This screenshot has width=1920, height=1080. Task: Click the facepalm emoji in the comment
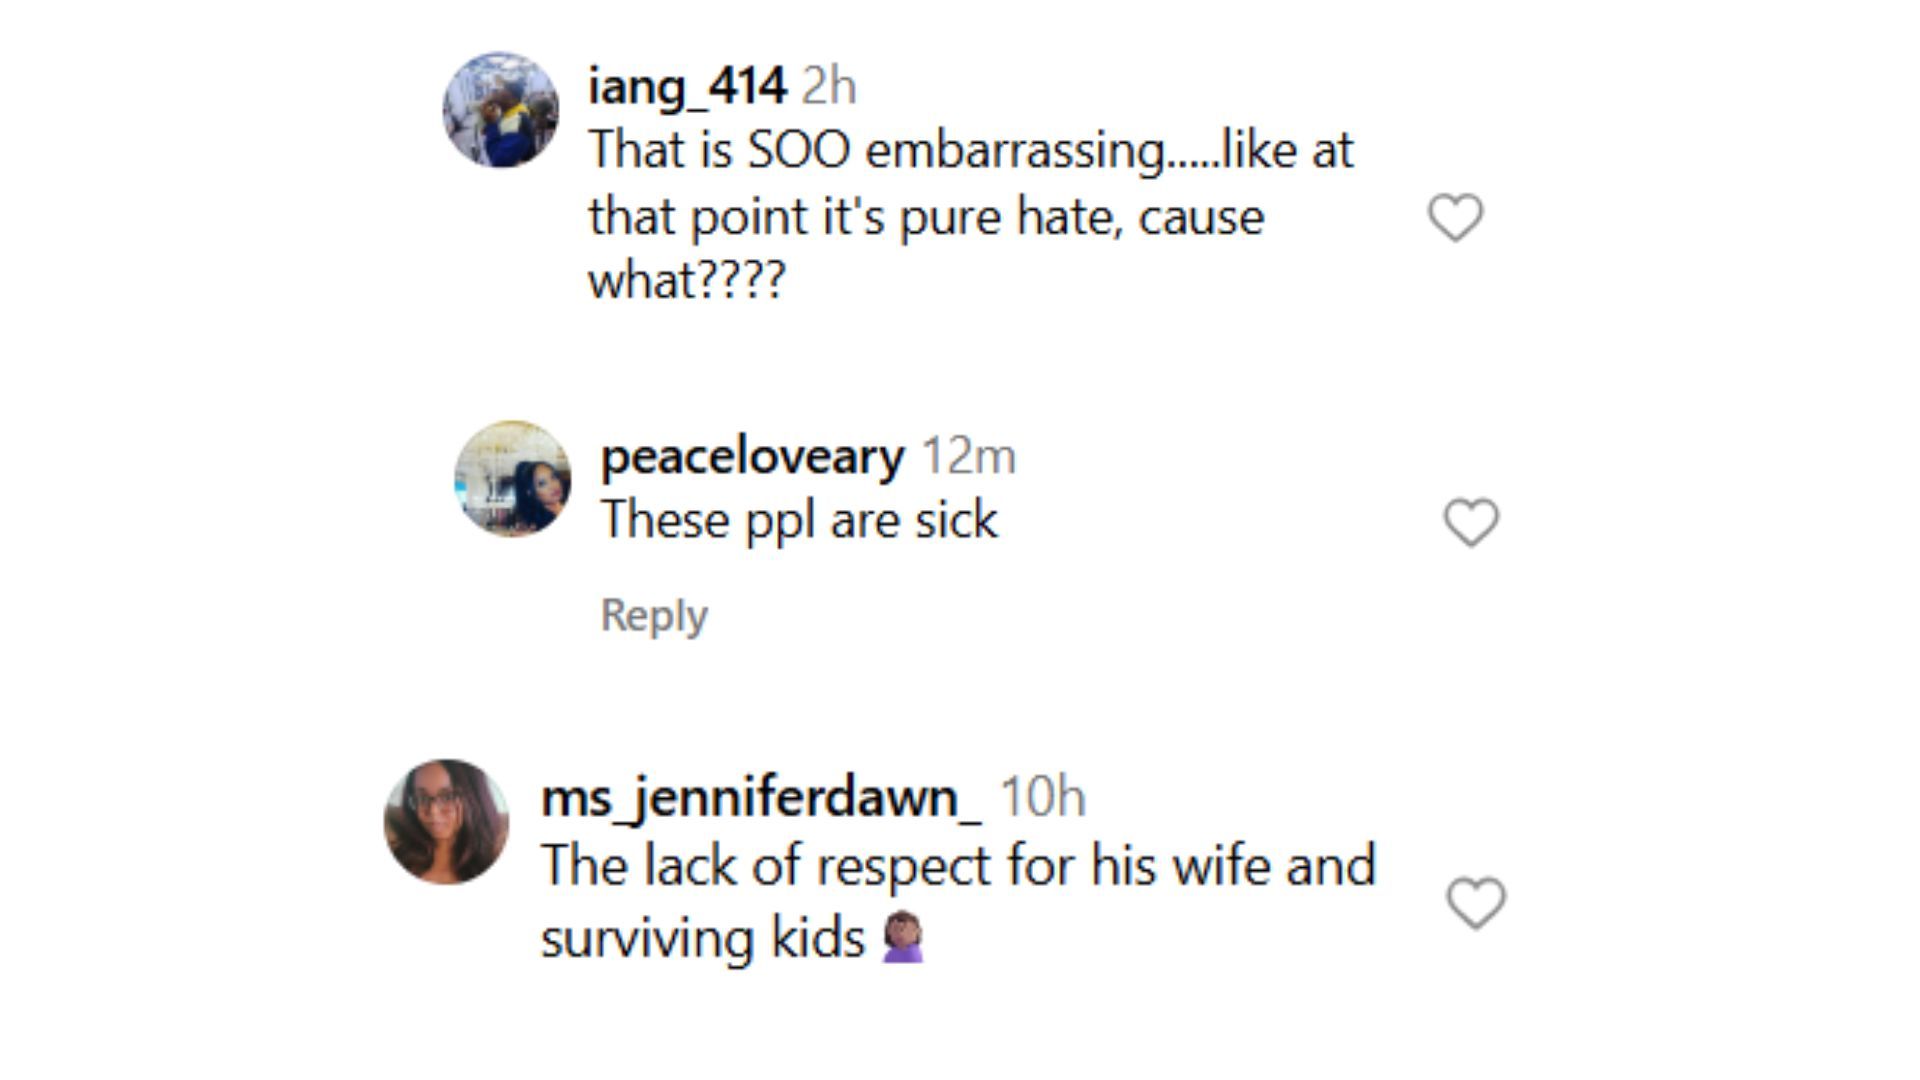903,938
